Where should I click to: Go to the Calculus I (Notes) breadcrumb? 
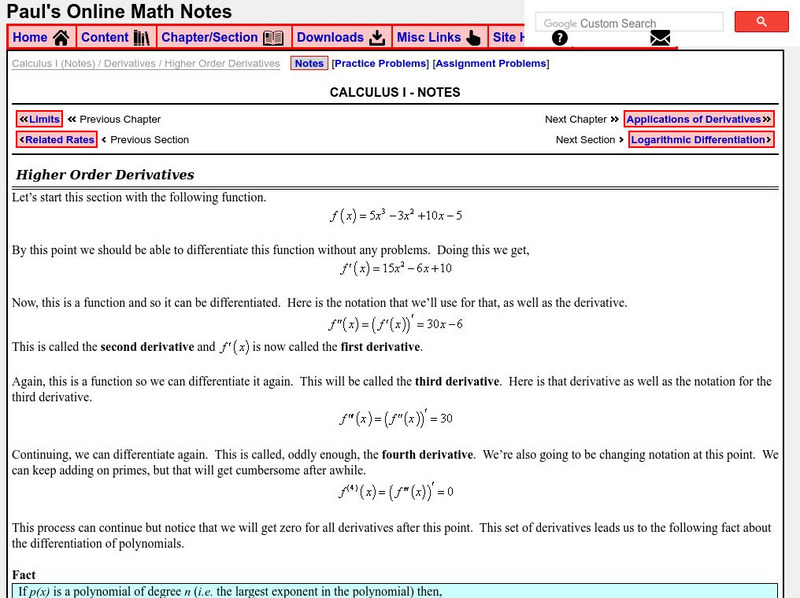(54, 63)
